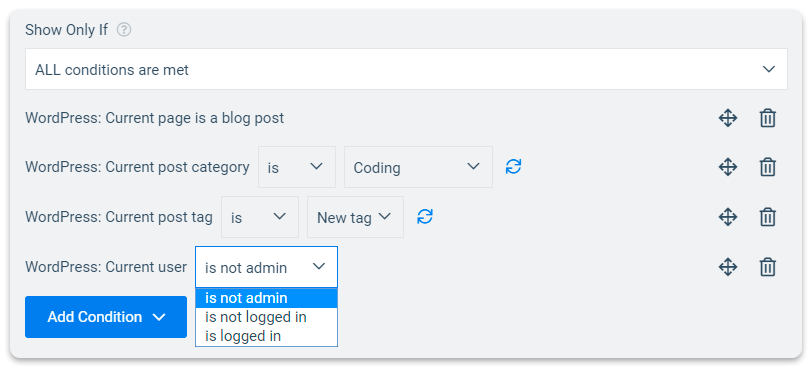The height and width of the screenshot is (368, 812).
Task: Open the ALL conditions are met dropdown
Action: [407, 69]
